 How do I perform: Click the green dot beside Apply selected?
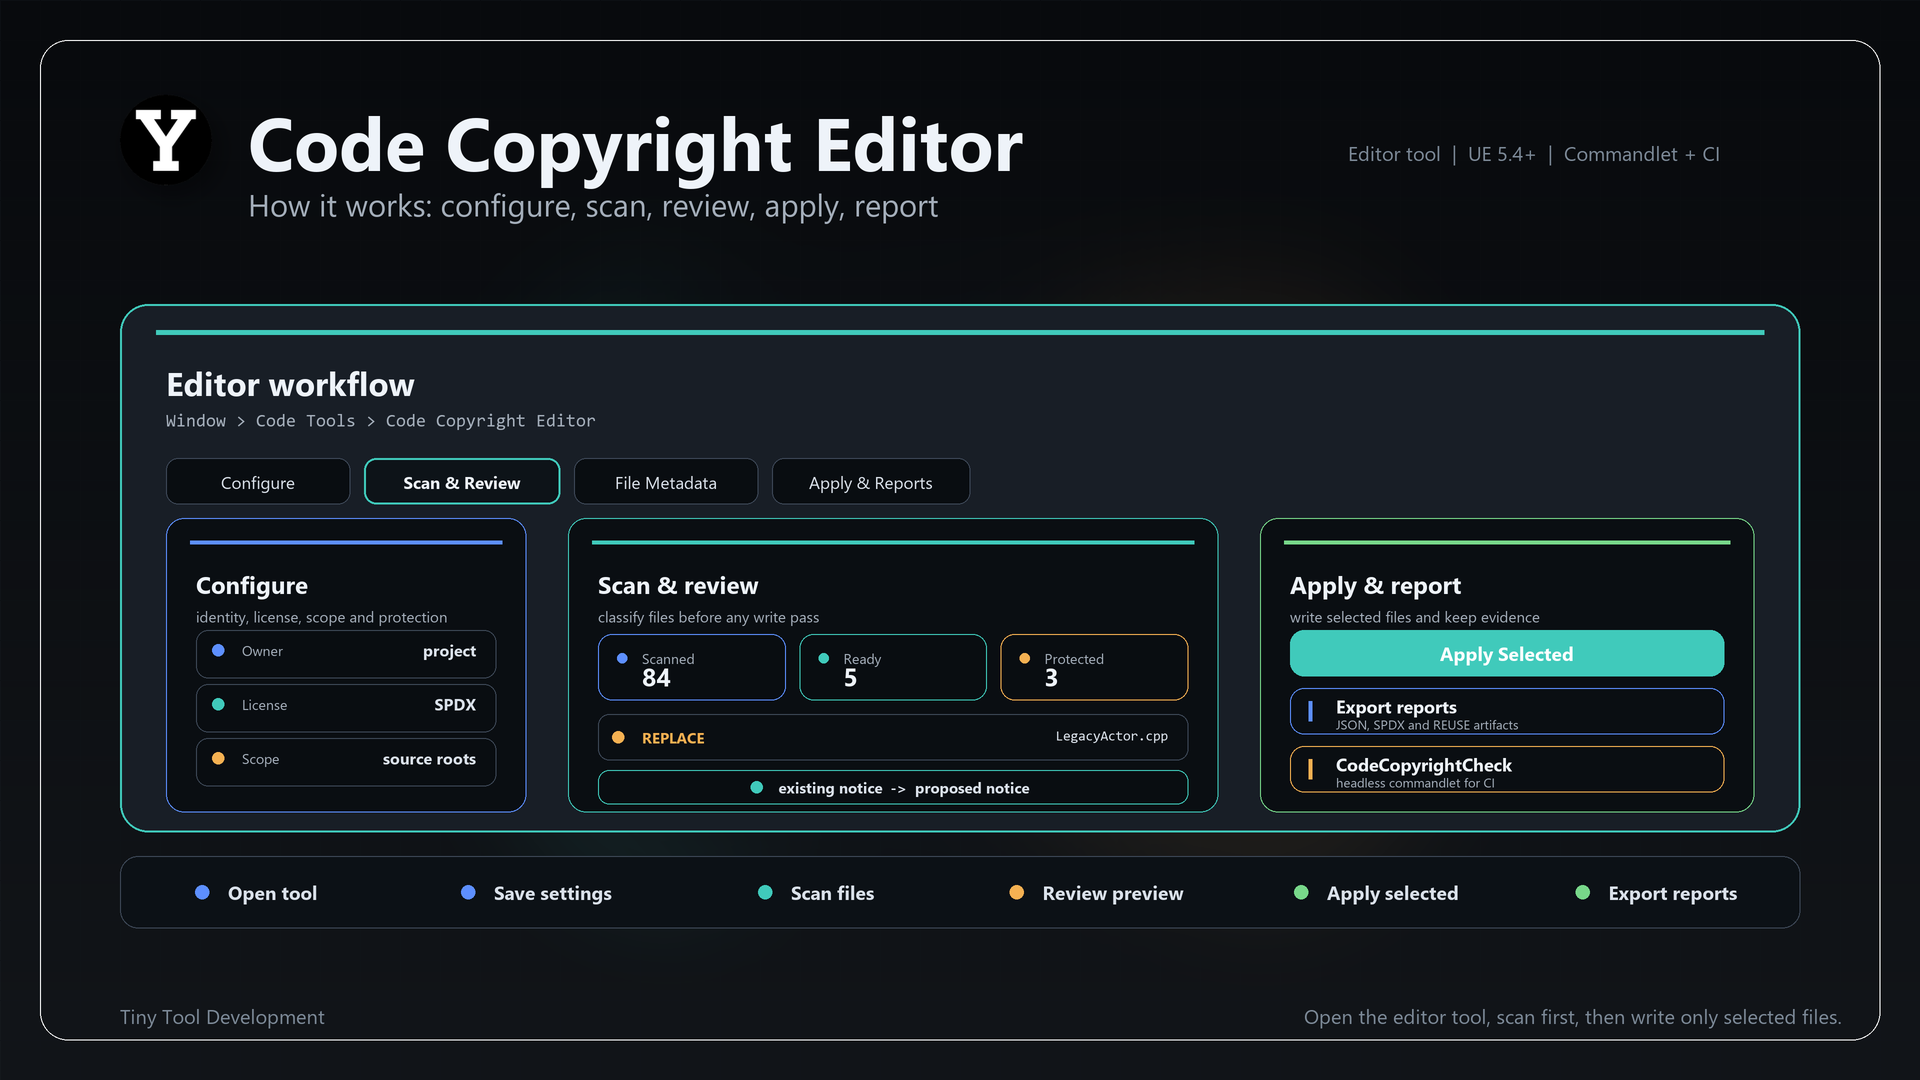1301,893
